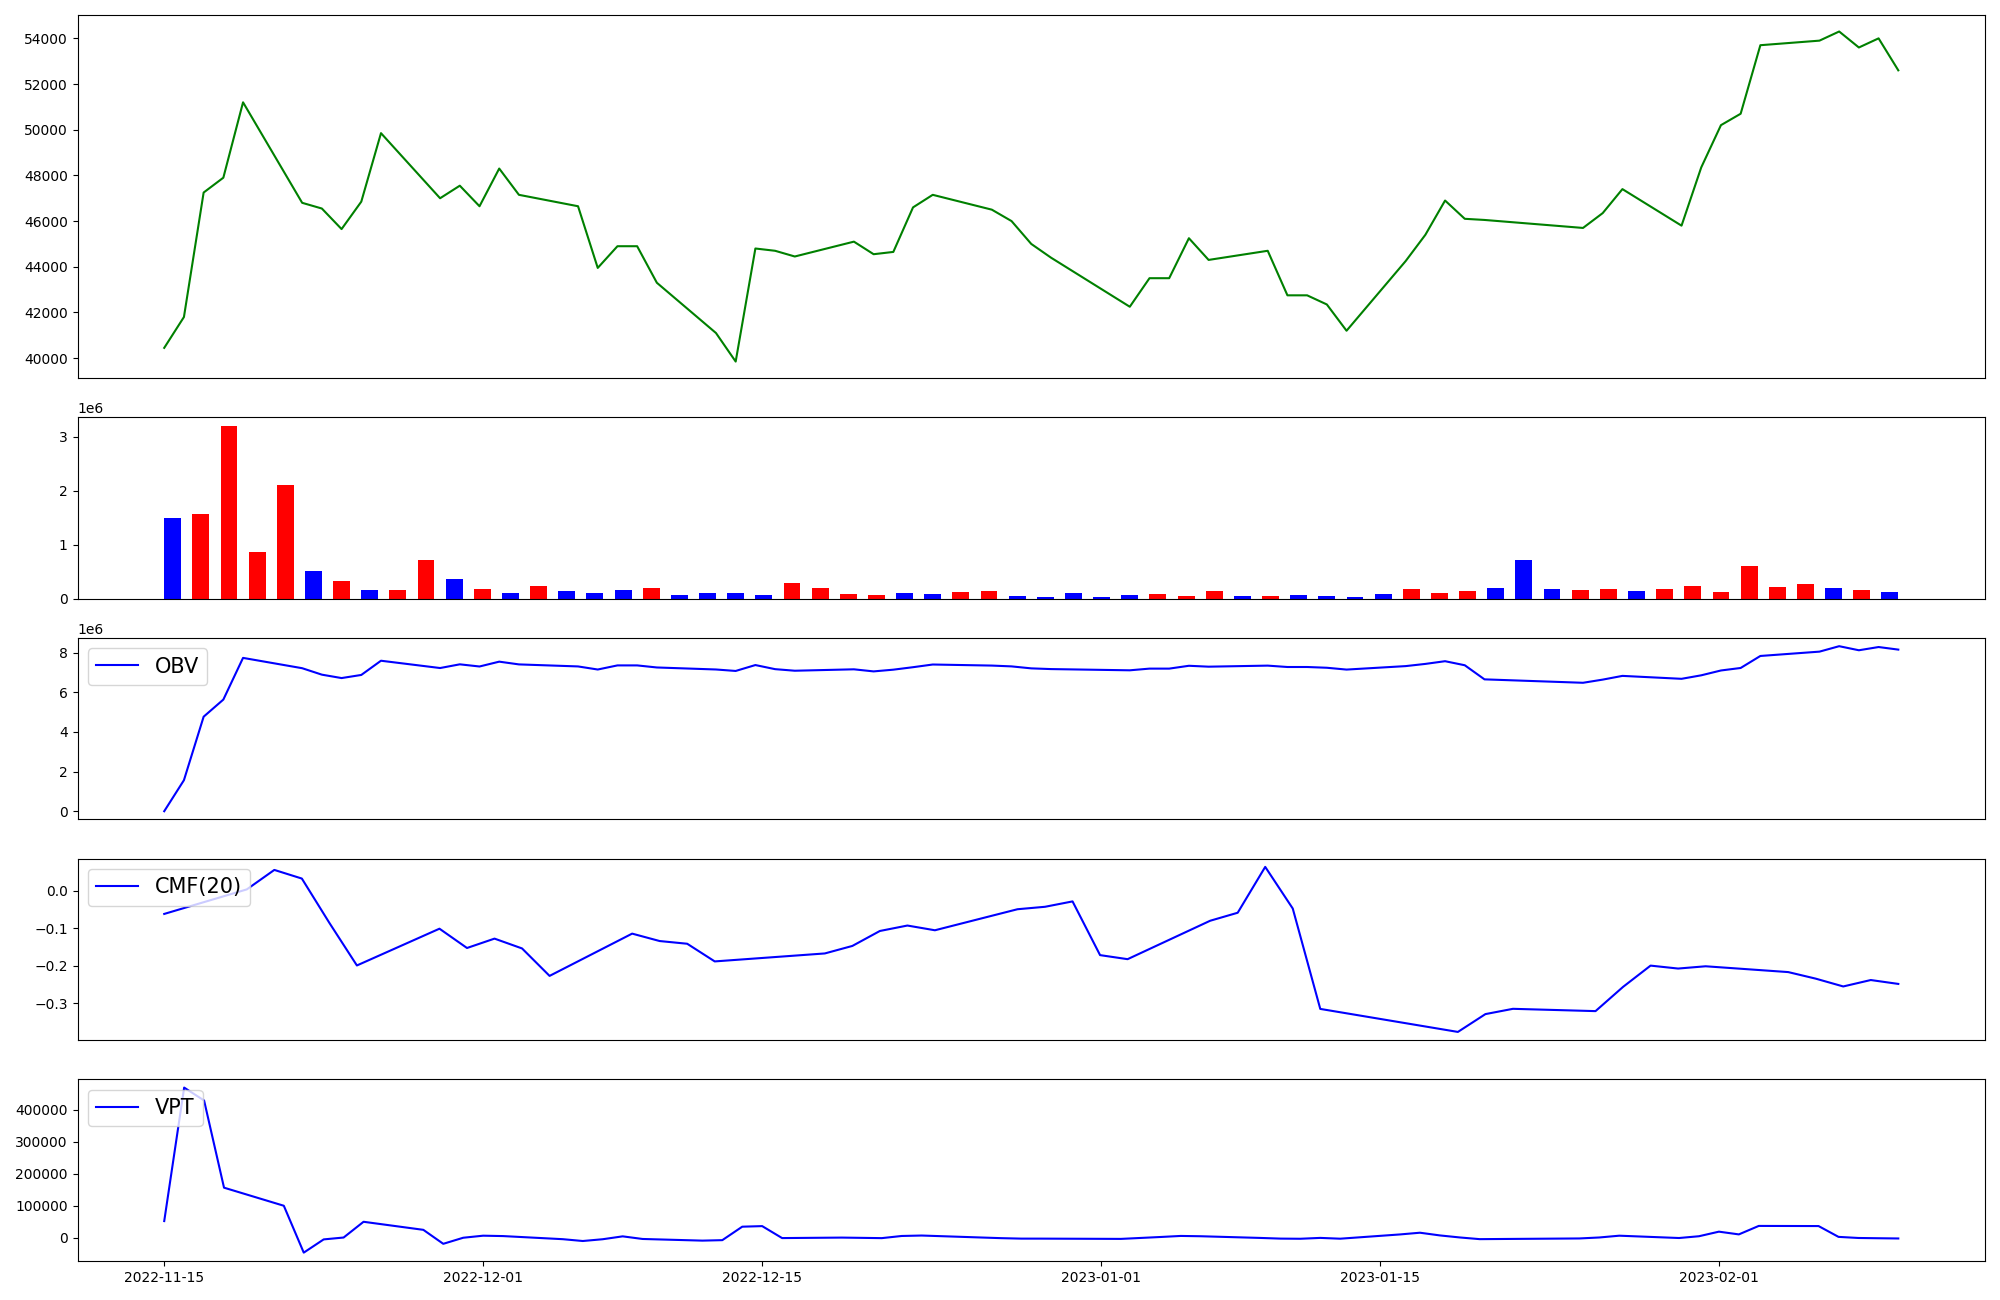Click the 40000 price axis tick label
This screenshot has width=2000, height=1300.
point(45,359)
